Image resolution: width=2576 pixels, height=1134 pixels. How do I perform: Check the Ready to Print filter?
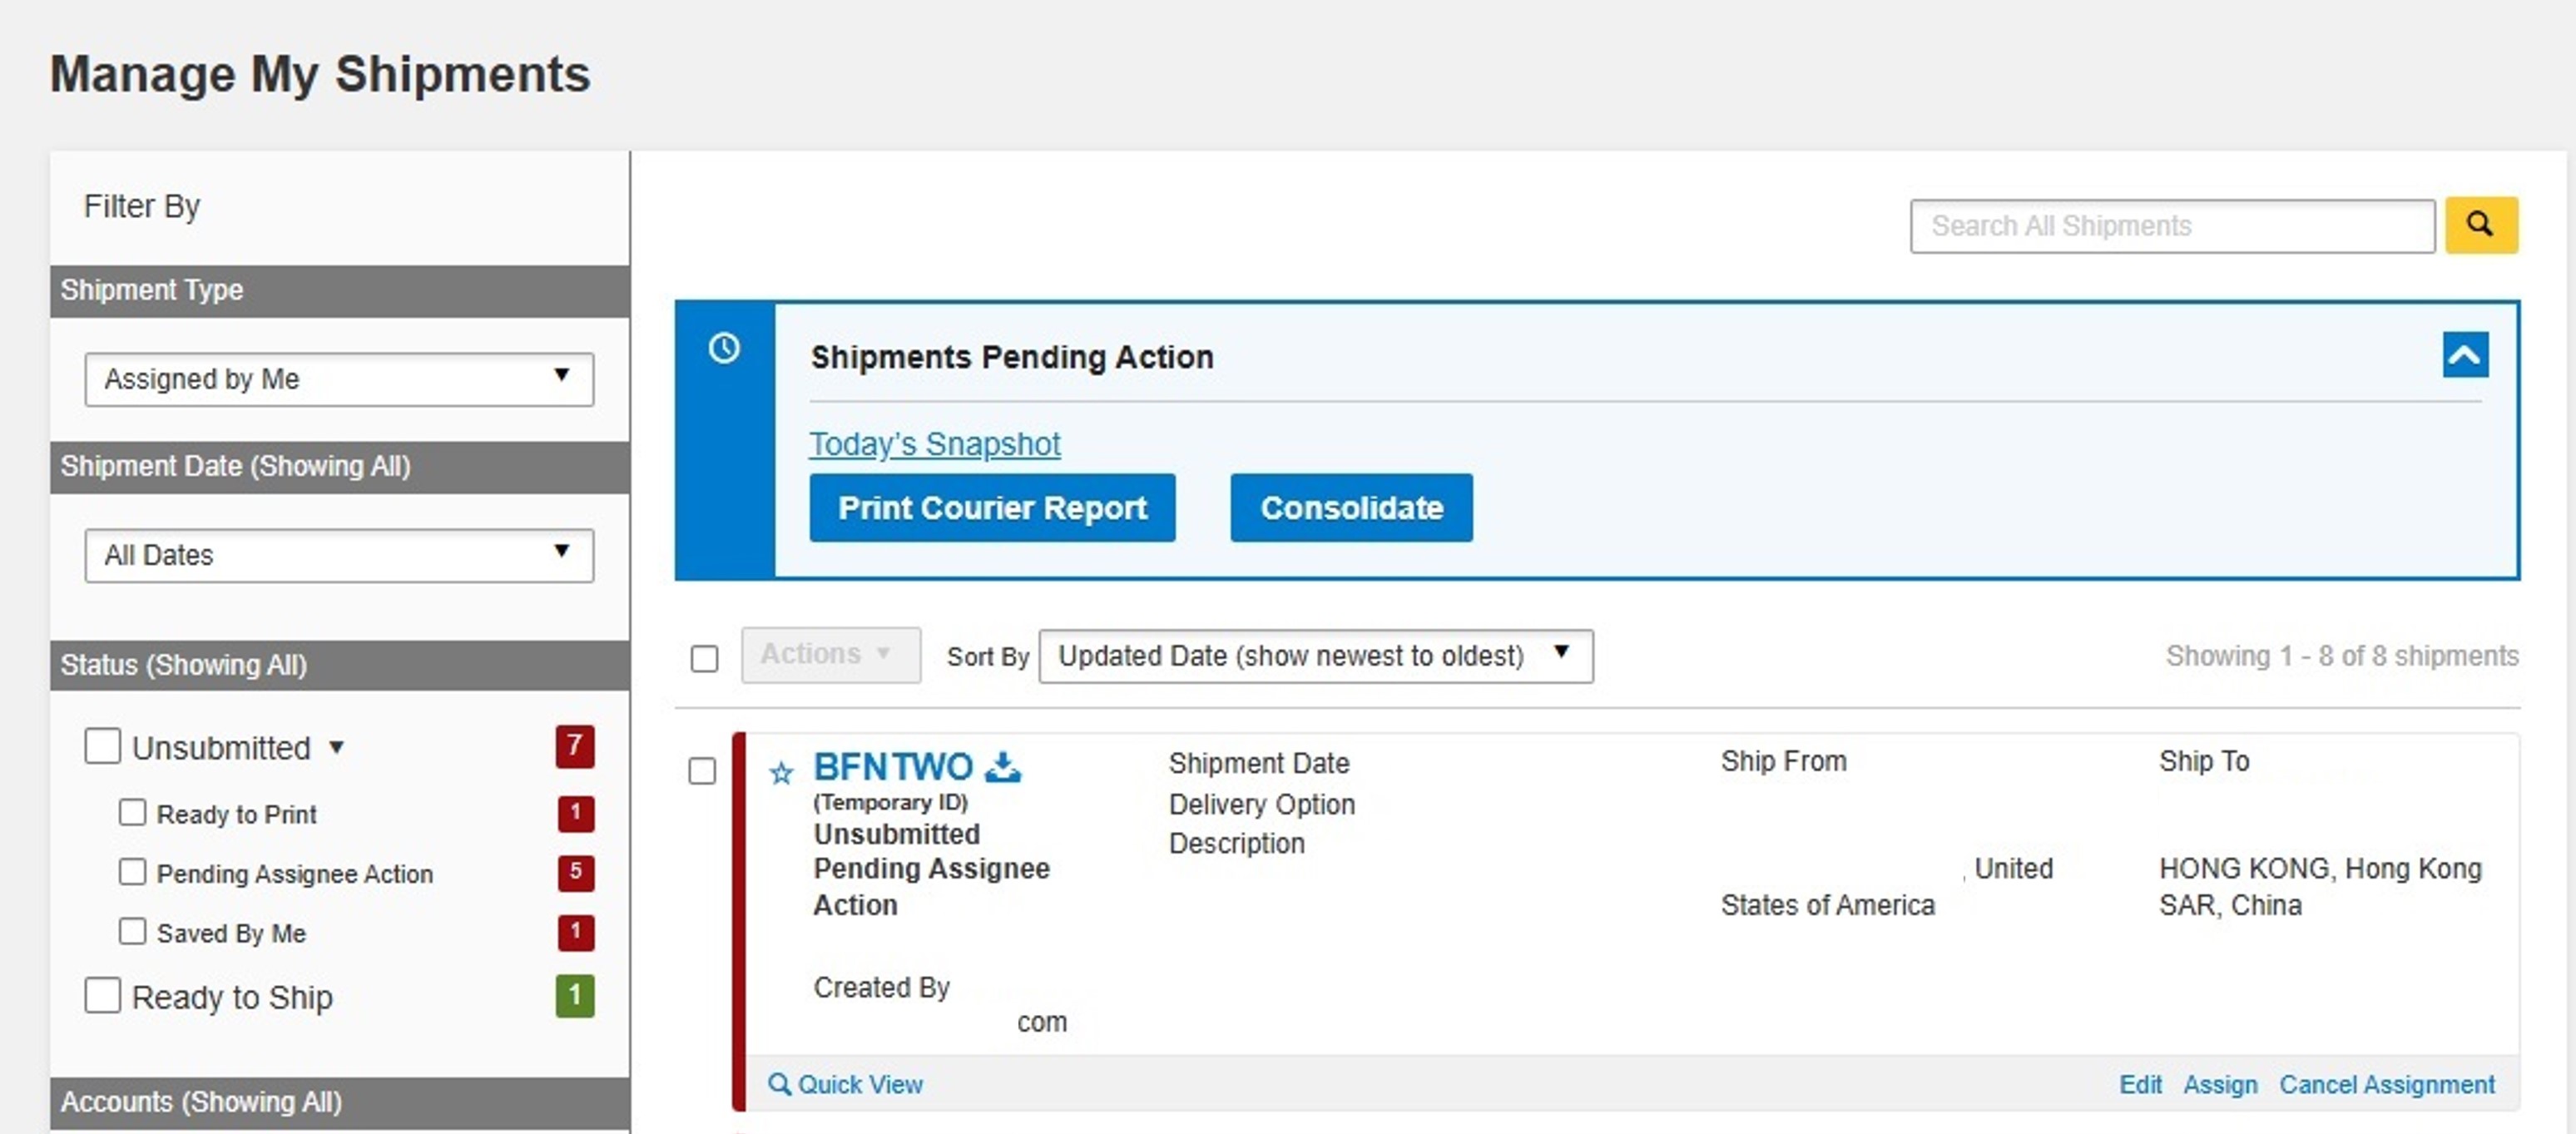[x=132, y=812]
